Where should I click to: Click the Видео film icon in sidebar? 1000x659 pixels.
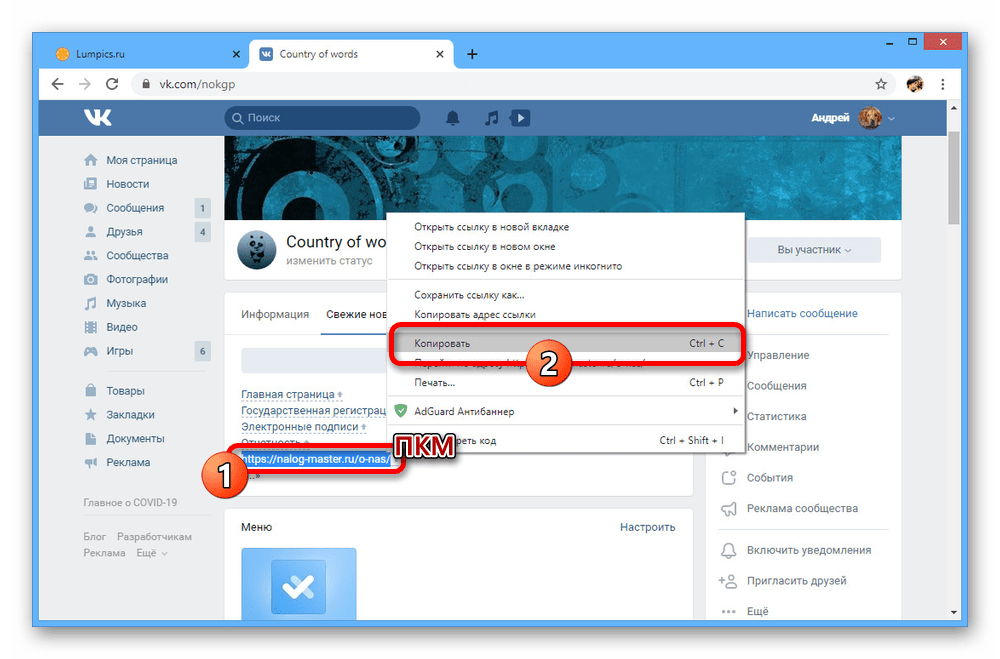[x=91, y=327]
